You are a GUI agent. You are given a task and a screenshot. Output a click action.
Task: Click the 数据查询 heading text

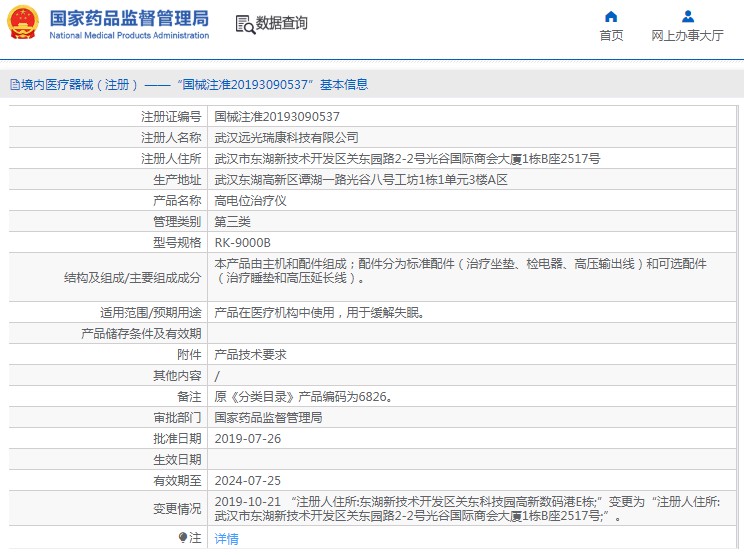pyautogui.click(x=282, y=23)
